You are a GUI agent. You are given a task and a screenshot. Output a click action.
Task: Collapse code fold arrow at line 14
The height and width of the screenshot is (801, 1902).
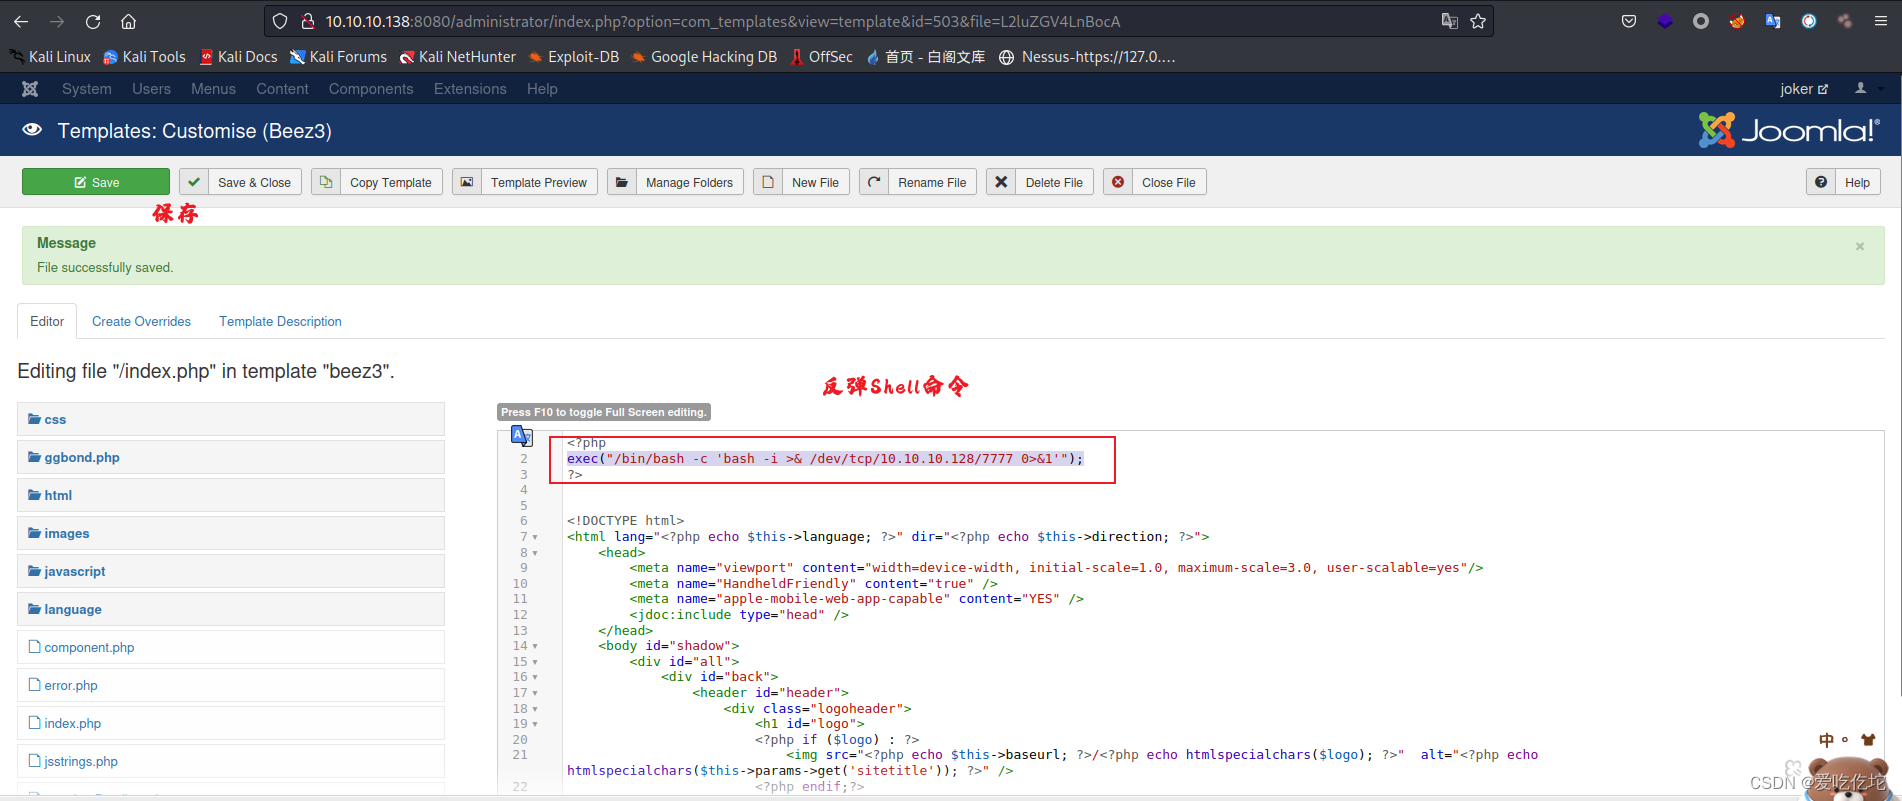[x=535, y=646]
